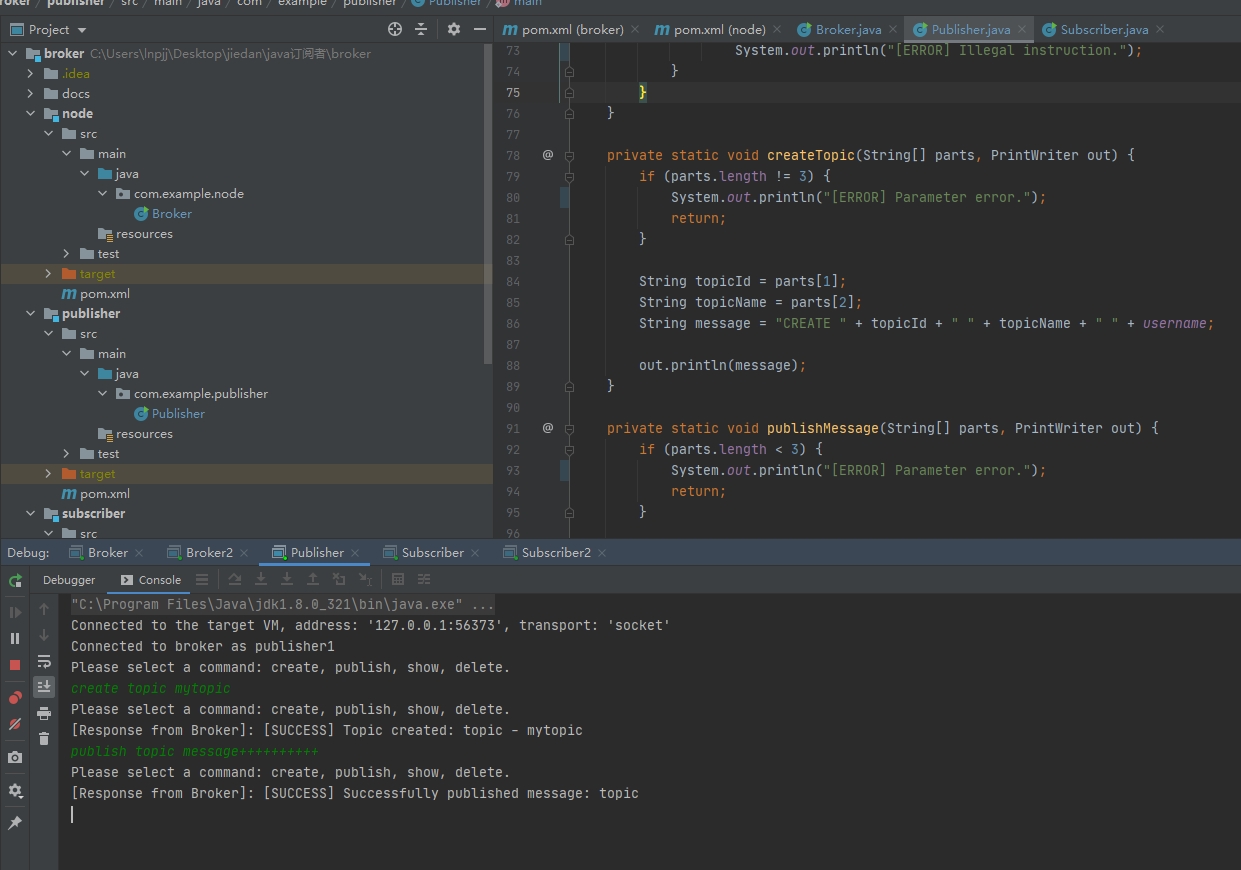Switch to the Subscriber debug tab
The height and width of the screenshot is (870, 1241).
click(x=431, y=553)
